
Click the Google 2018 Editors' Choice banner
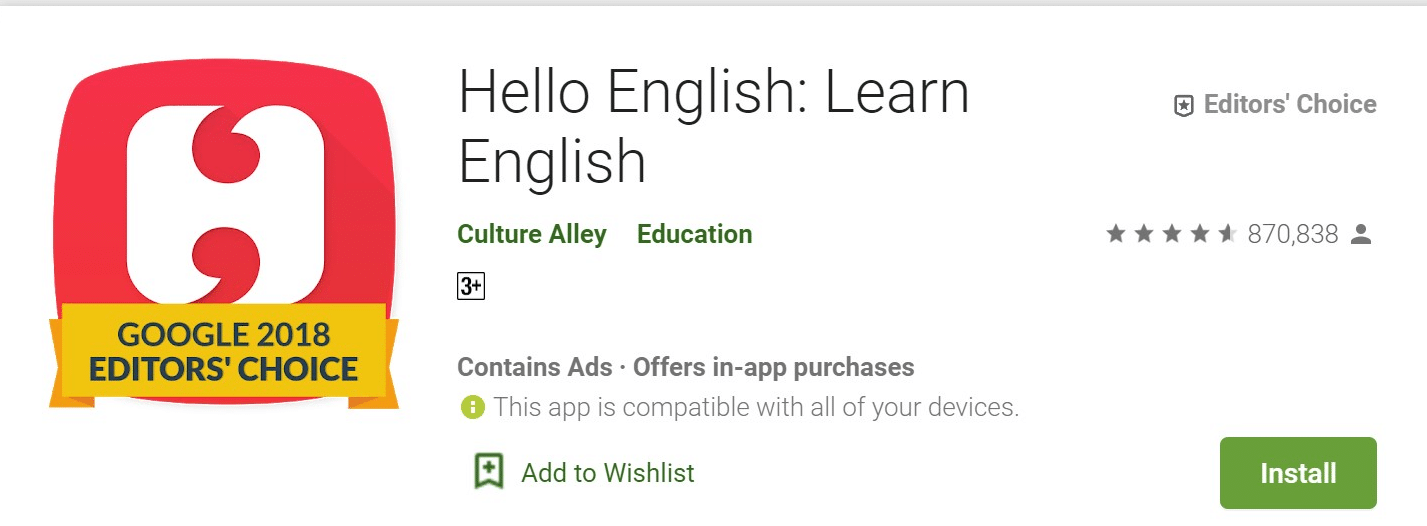point(223,351)
